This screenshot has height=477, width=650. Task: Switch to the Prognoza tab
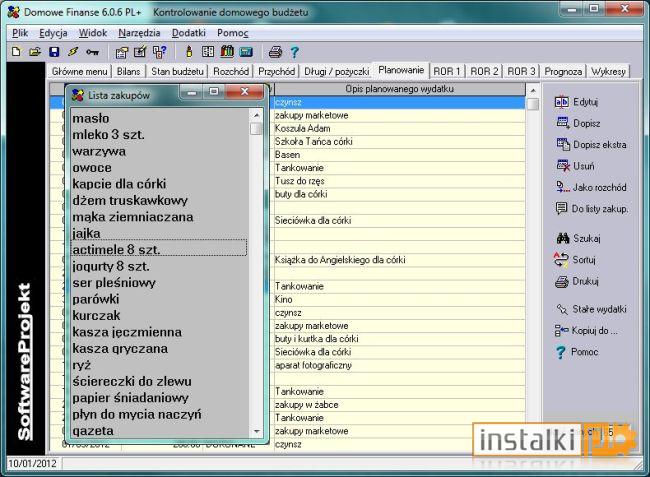563,71
